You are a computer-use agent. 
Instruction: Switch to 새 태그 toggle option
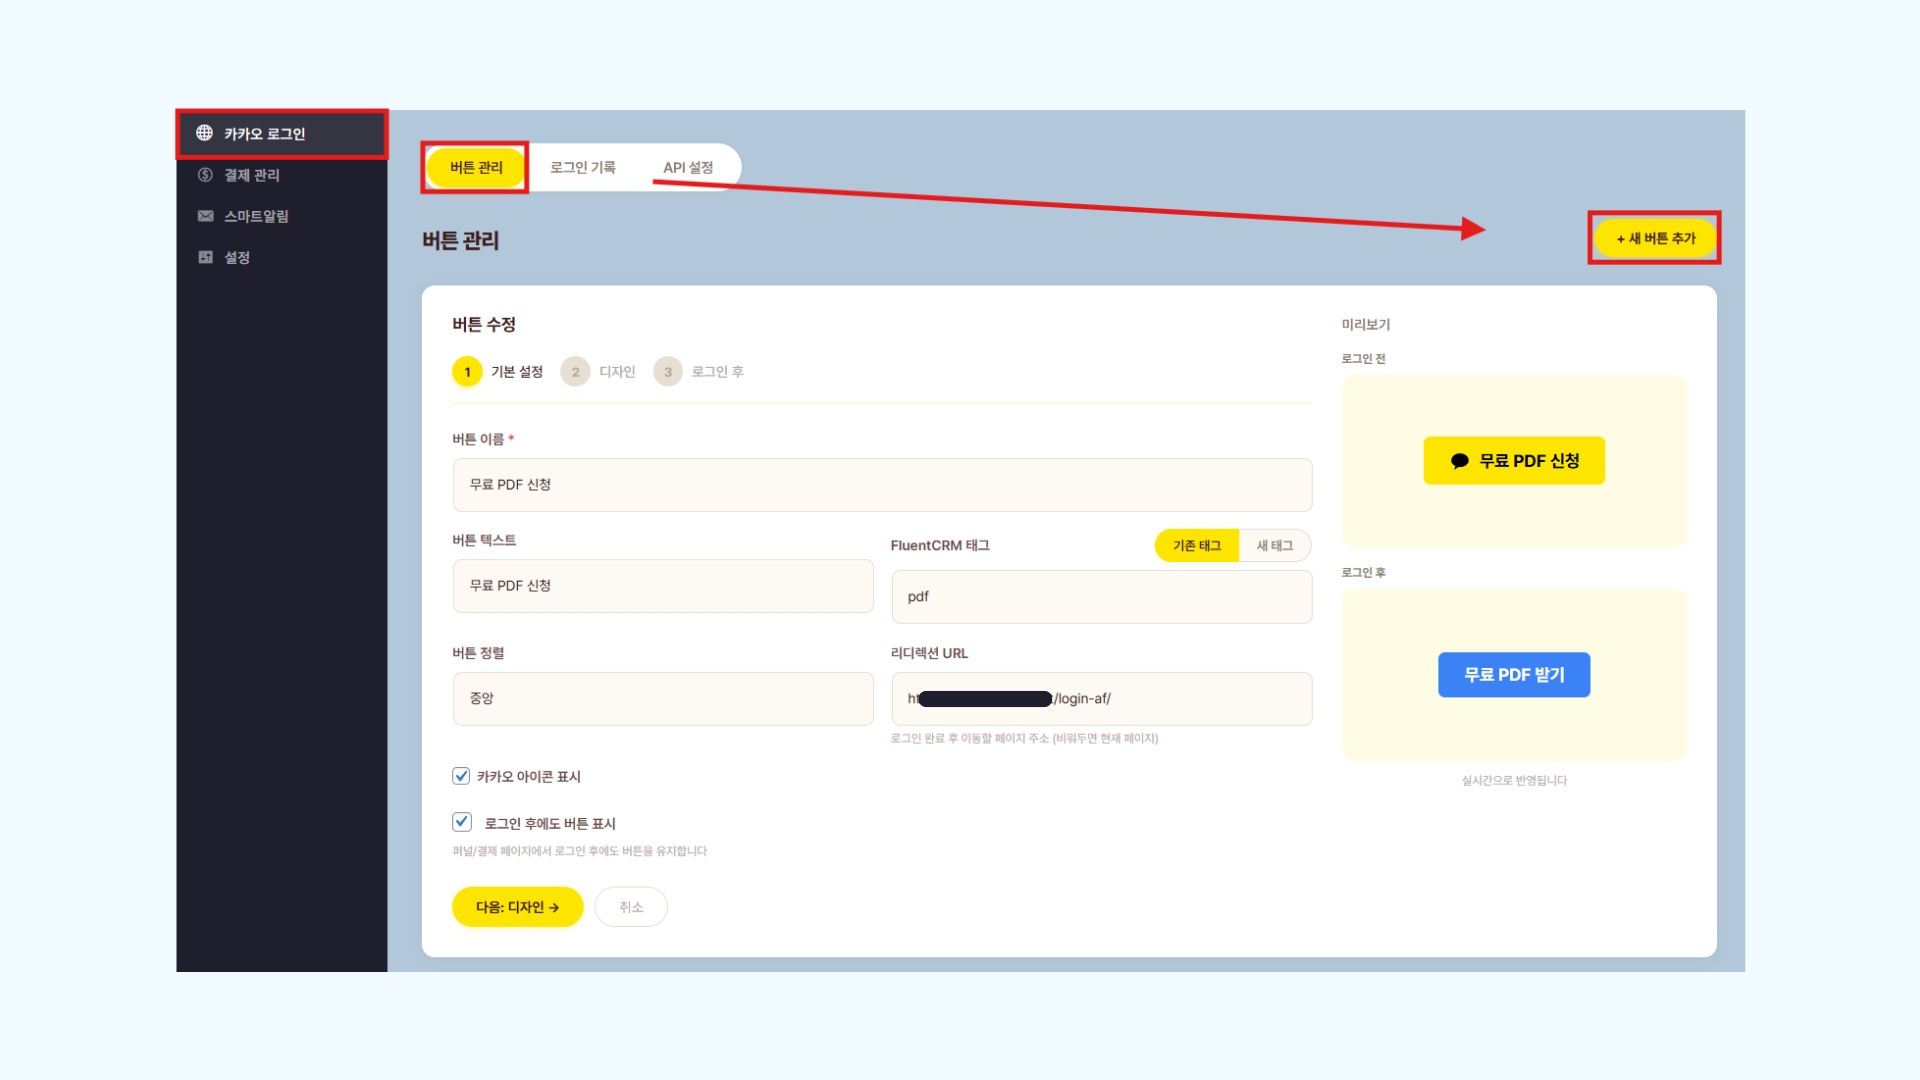pyautogui.click(x=1274, y=545)
